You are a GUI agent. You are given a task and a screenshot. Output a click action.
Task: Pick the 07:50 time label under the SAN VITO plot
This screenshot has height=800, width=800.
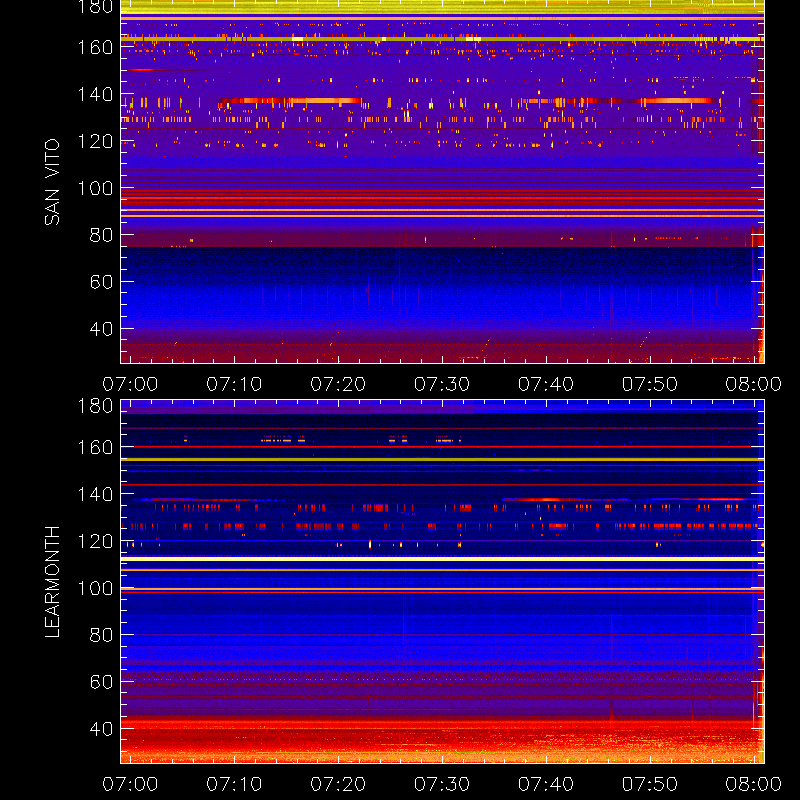coord(650,384)
